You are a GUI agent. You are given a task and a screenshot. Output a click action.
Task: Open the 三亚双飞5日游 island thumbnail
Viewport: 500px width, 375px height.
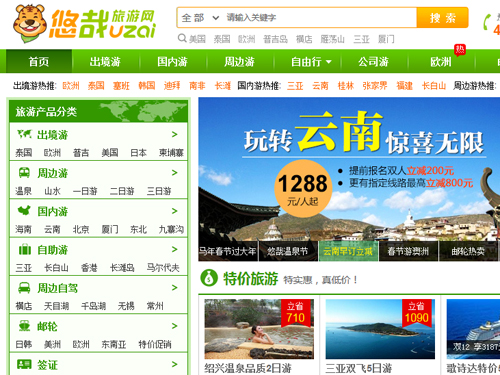(x=380, y=329)
